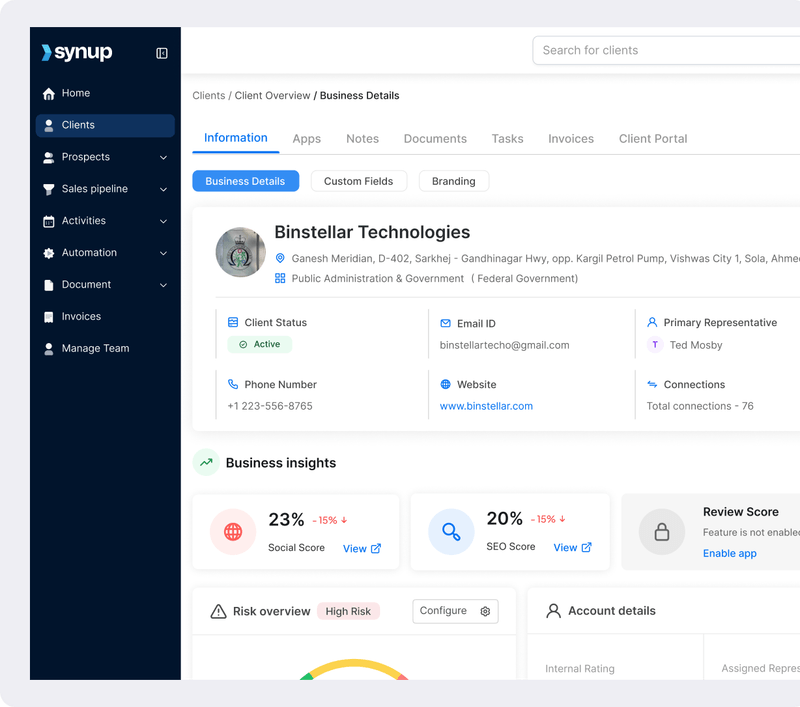
Task: Open the Notes tab
Action: pyautogui.click(x=362, y=139)
